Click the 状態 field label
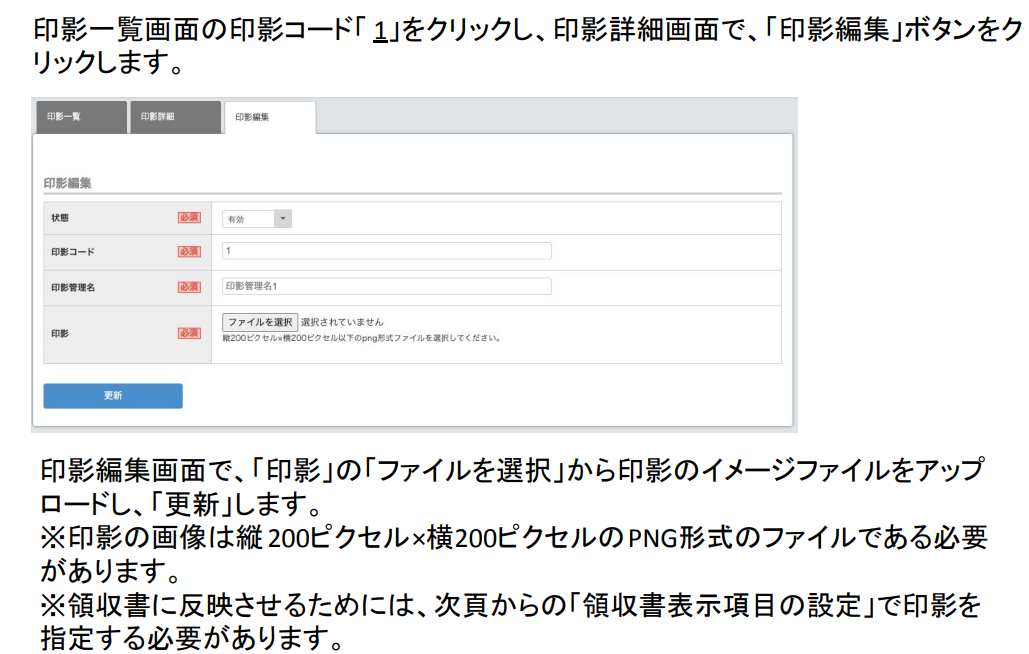This screenshot has height=654, width=1029. coord(60,218)
